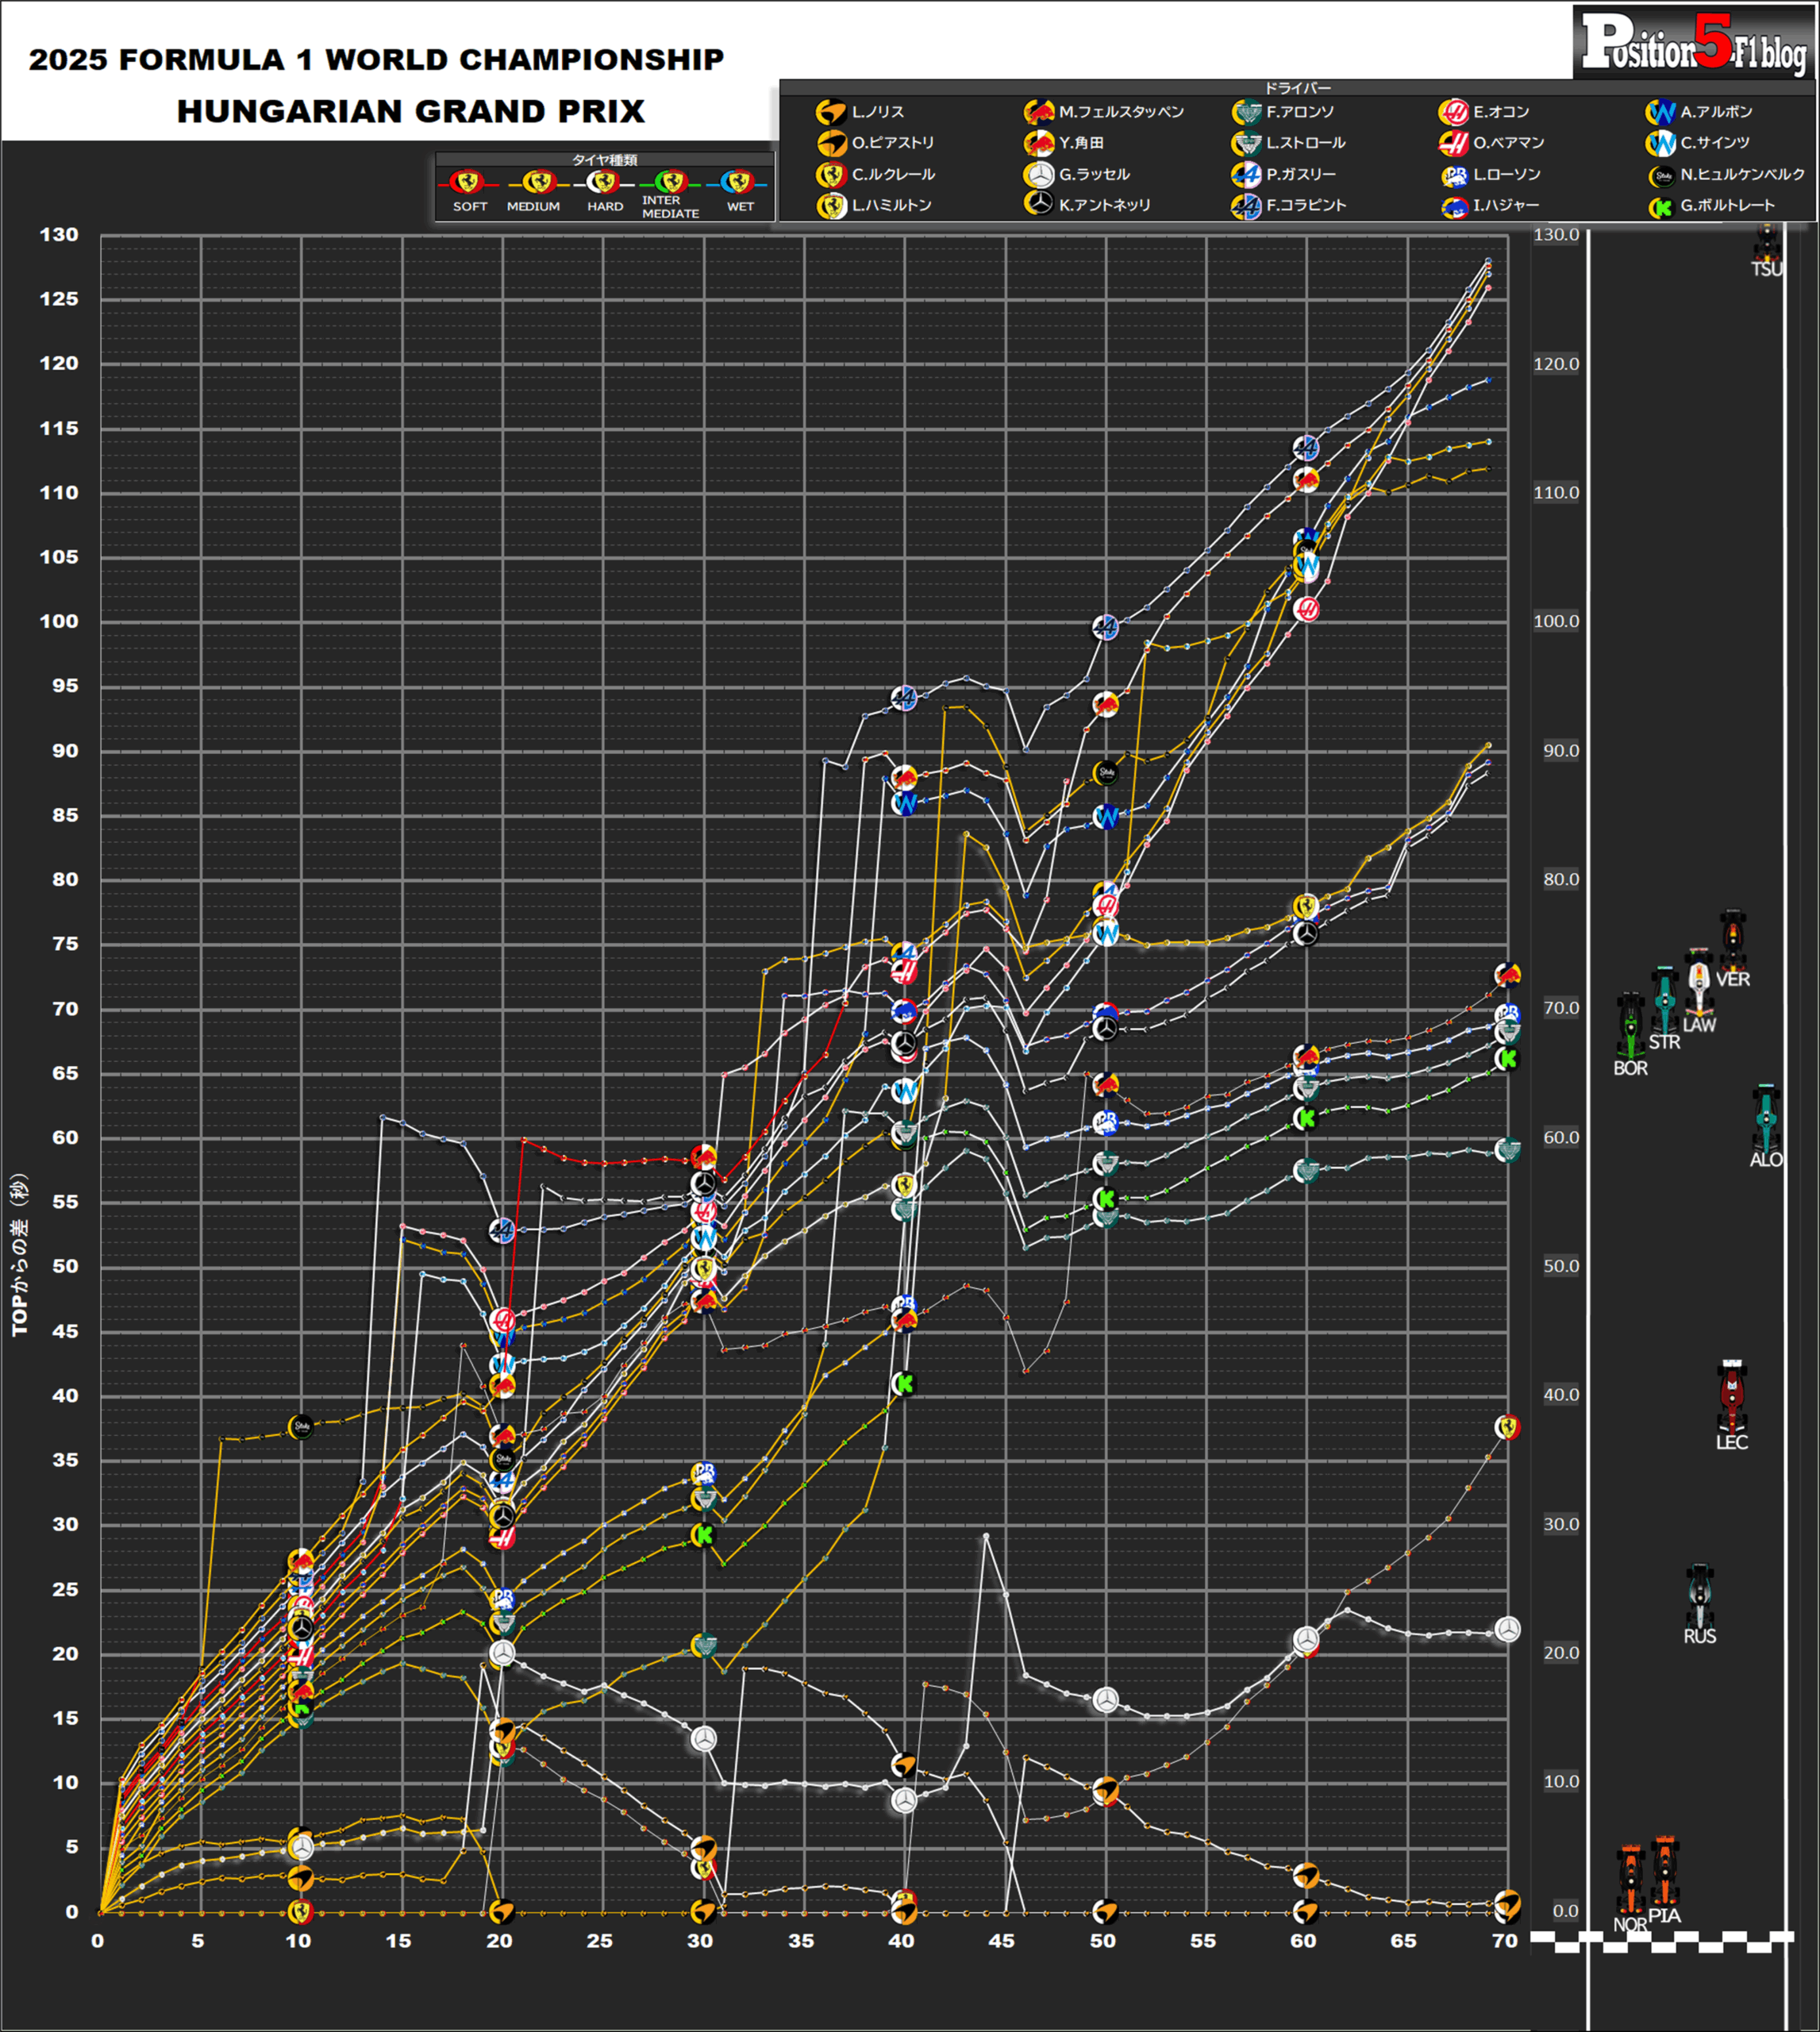Click the F.アロンソ Aston Martin legend icon
This screenshot has width=1820, height=2032.
[x=1246, y=112]
